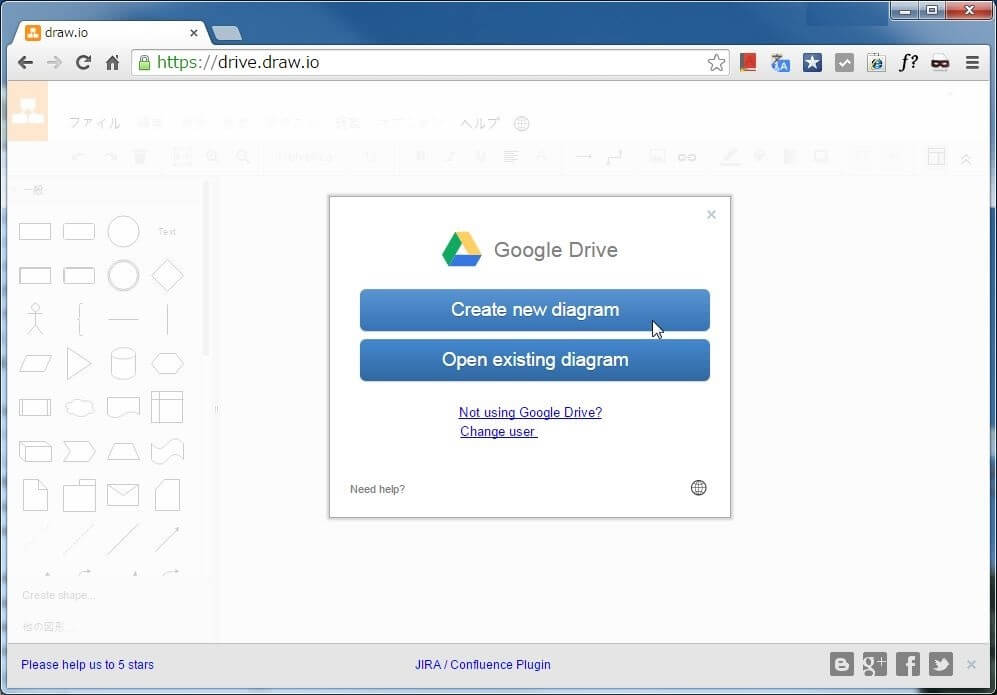Select the Change user link
997x695 pixels.
(x=498, y=432)
